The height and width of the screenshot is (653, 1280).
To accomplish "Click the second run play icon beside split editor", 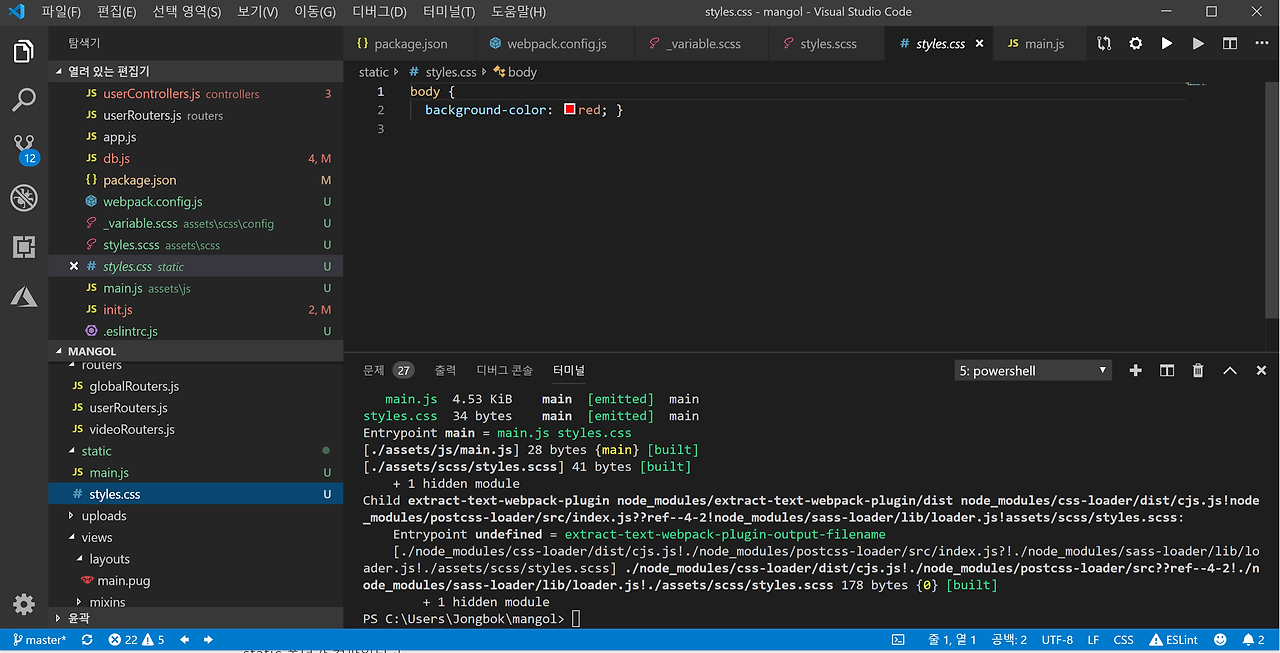I will (x=1198, y=44).
